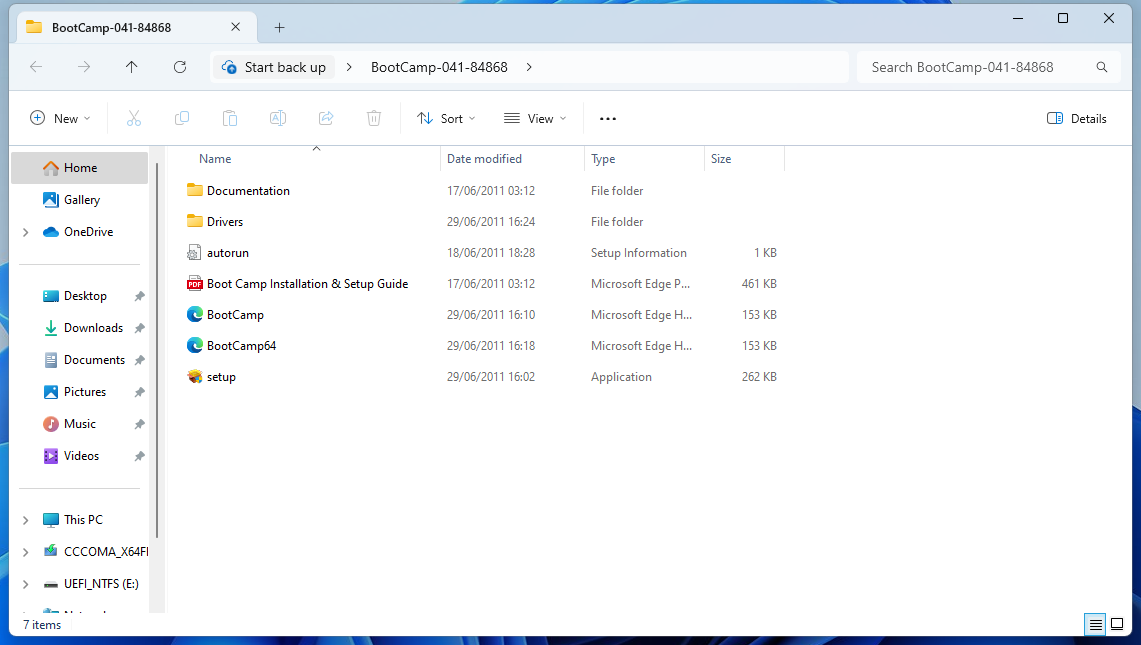The height and width of the screenshot is (645, 1141).
Task: Open a new tab with plus button
Action: click(x=279, y=28)
